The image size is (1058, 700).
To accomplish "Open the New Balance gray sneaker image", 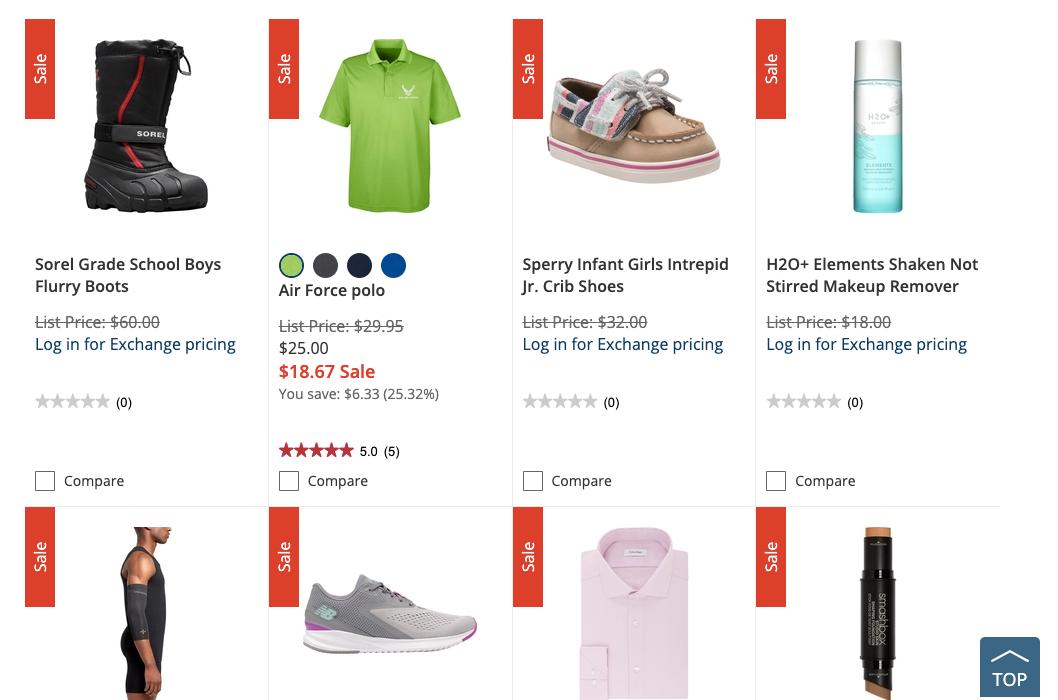I will click(390, 613).
